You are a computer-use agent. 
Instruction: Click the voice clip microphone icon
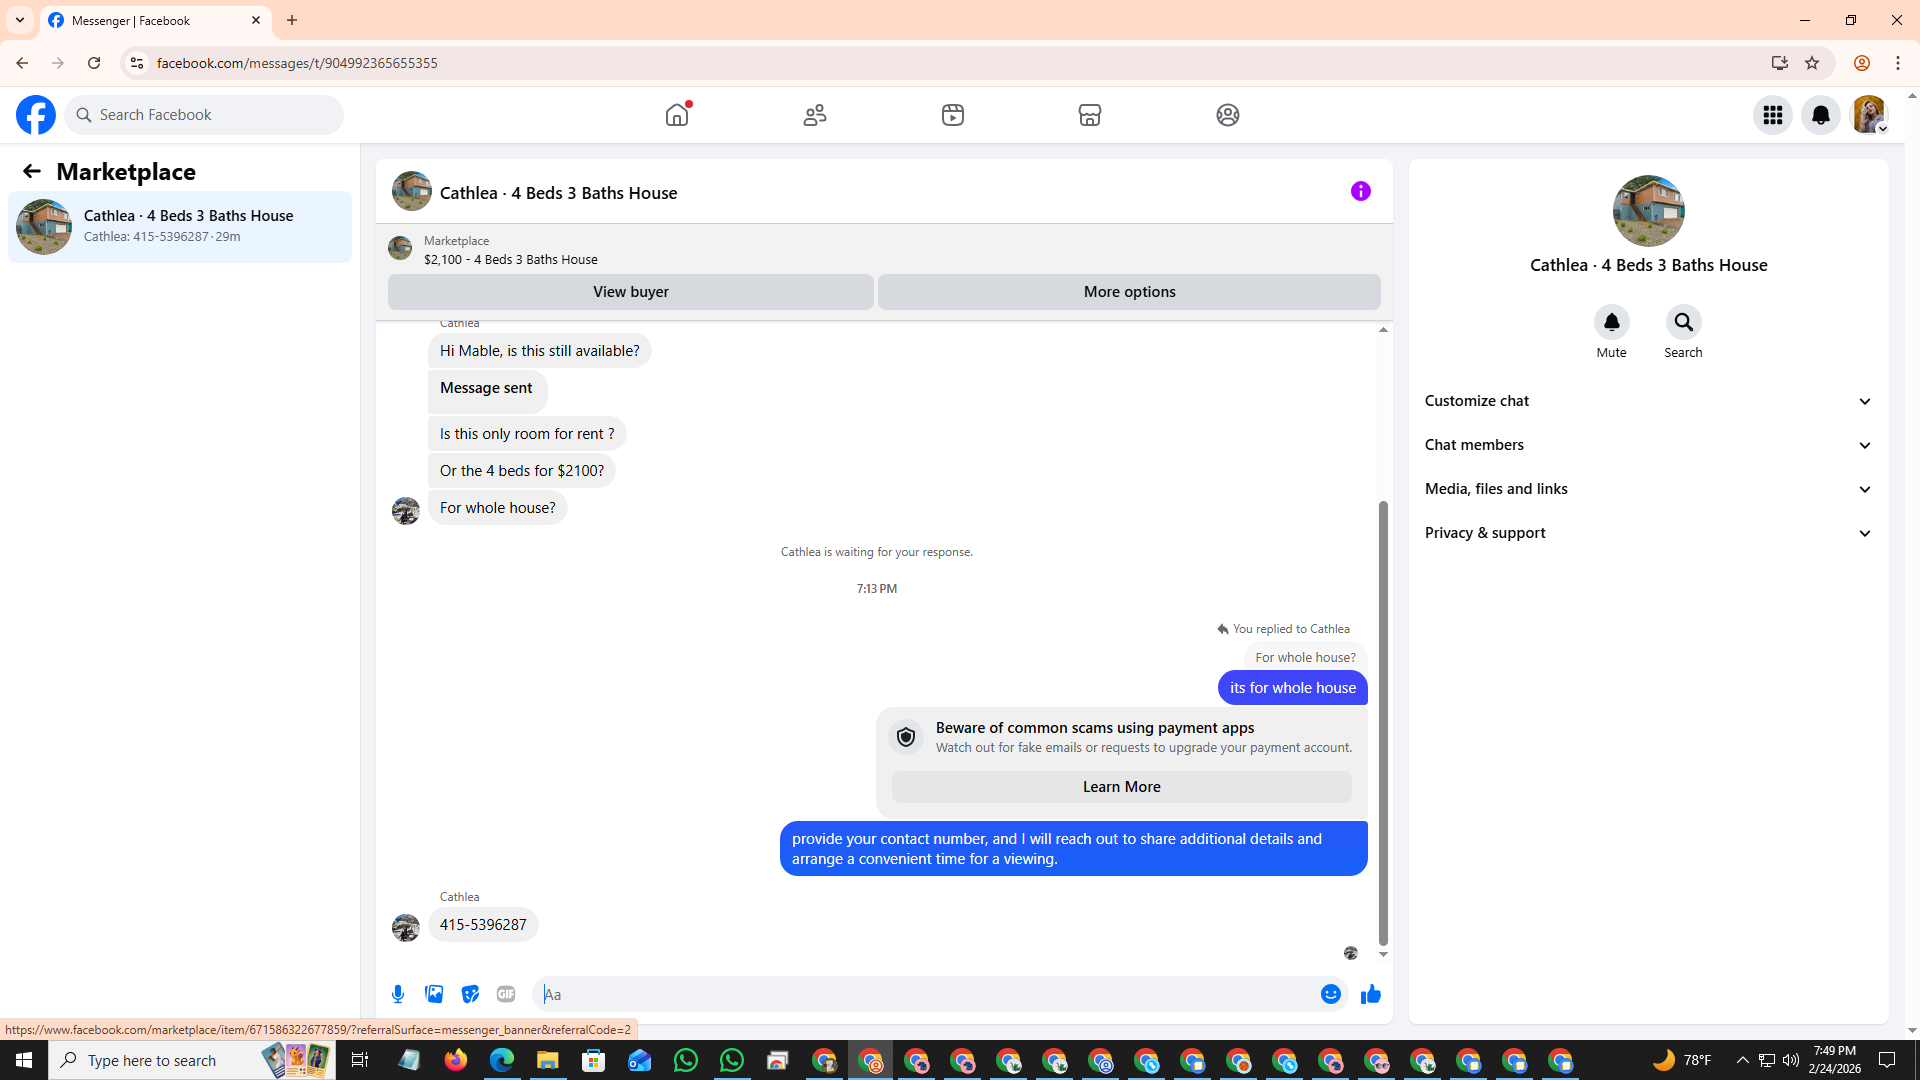398,994
